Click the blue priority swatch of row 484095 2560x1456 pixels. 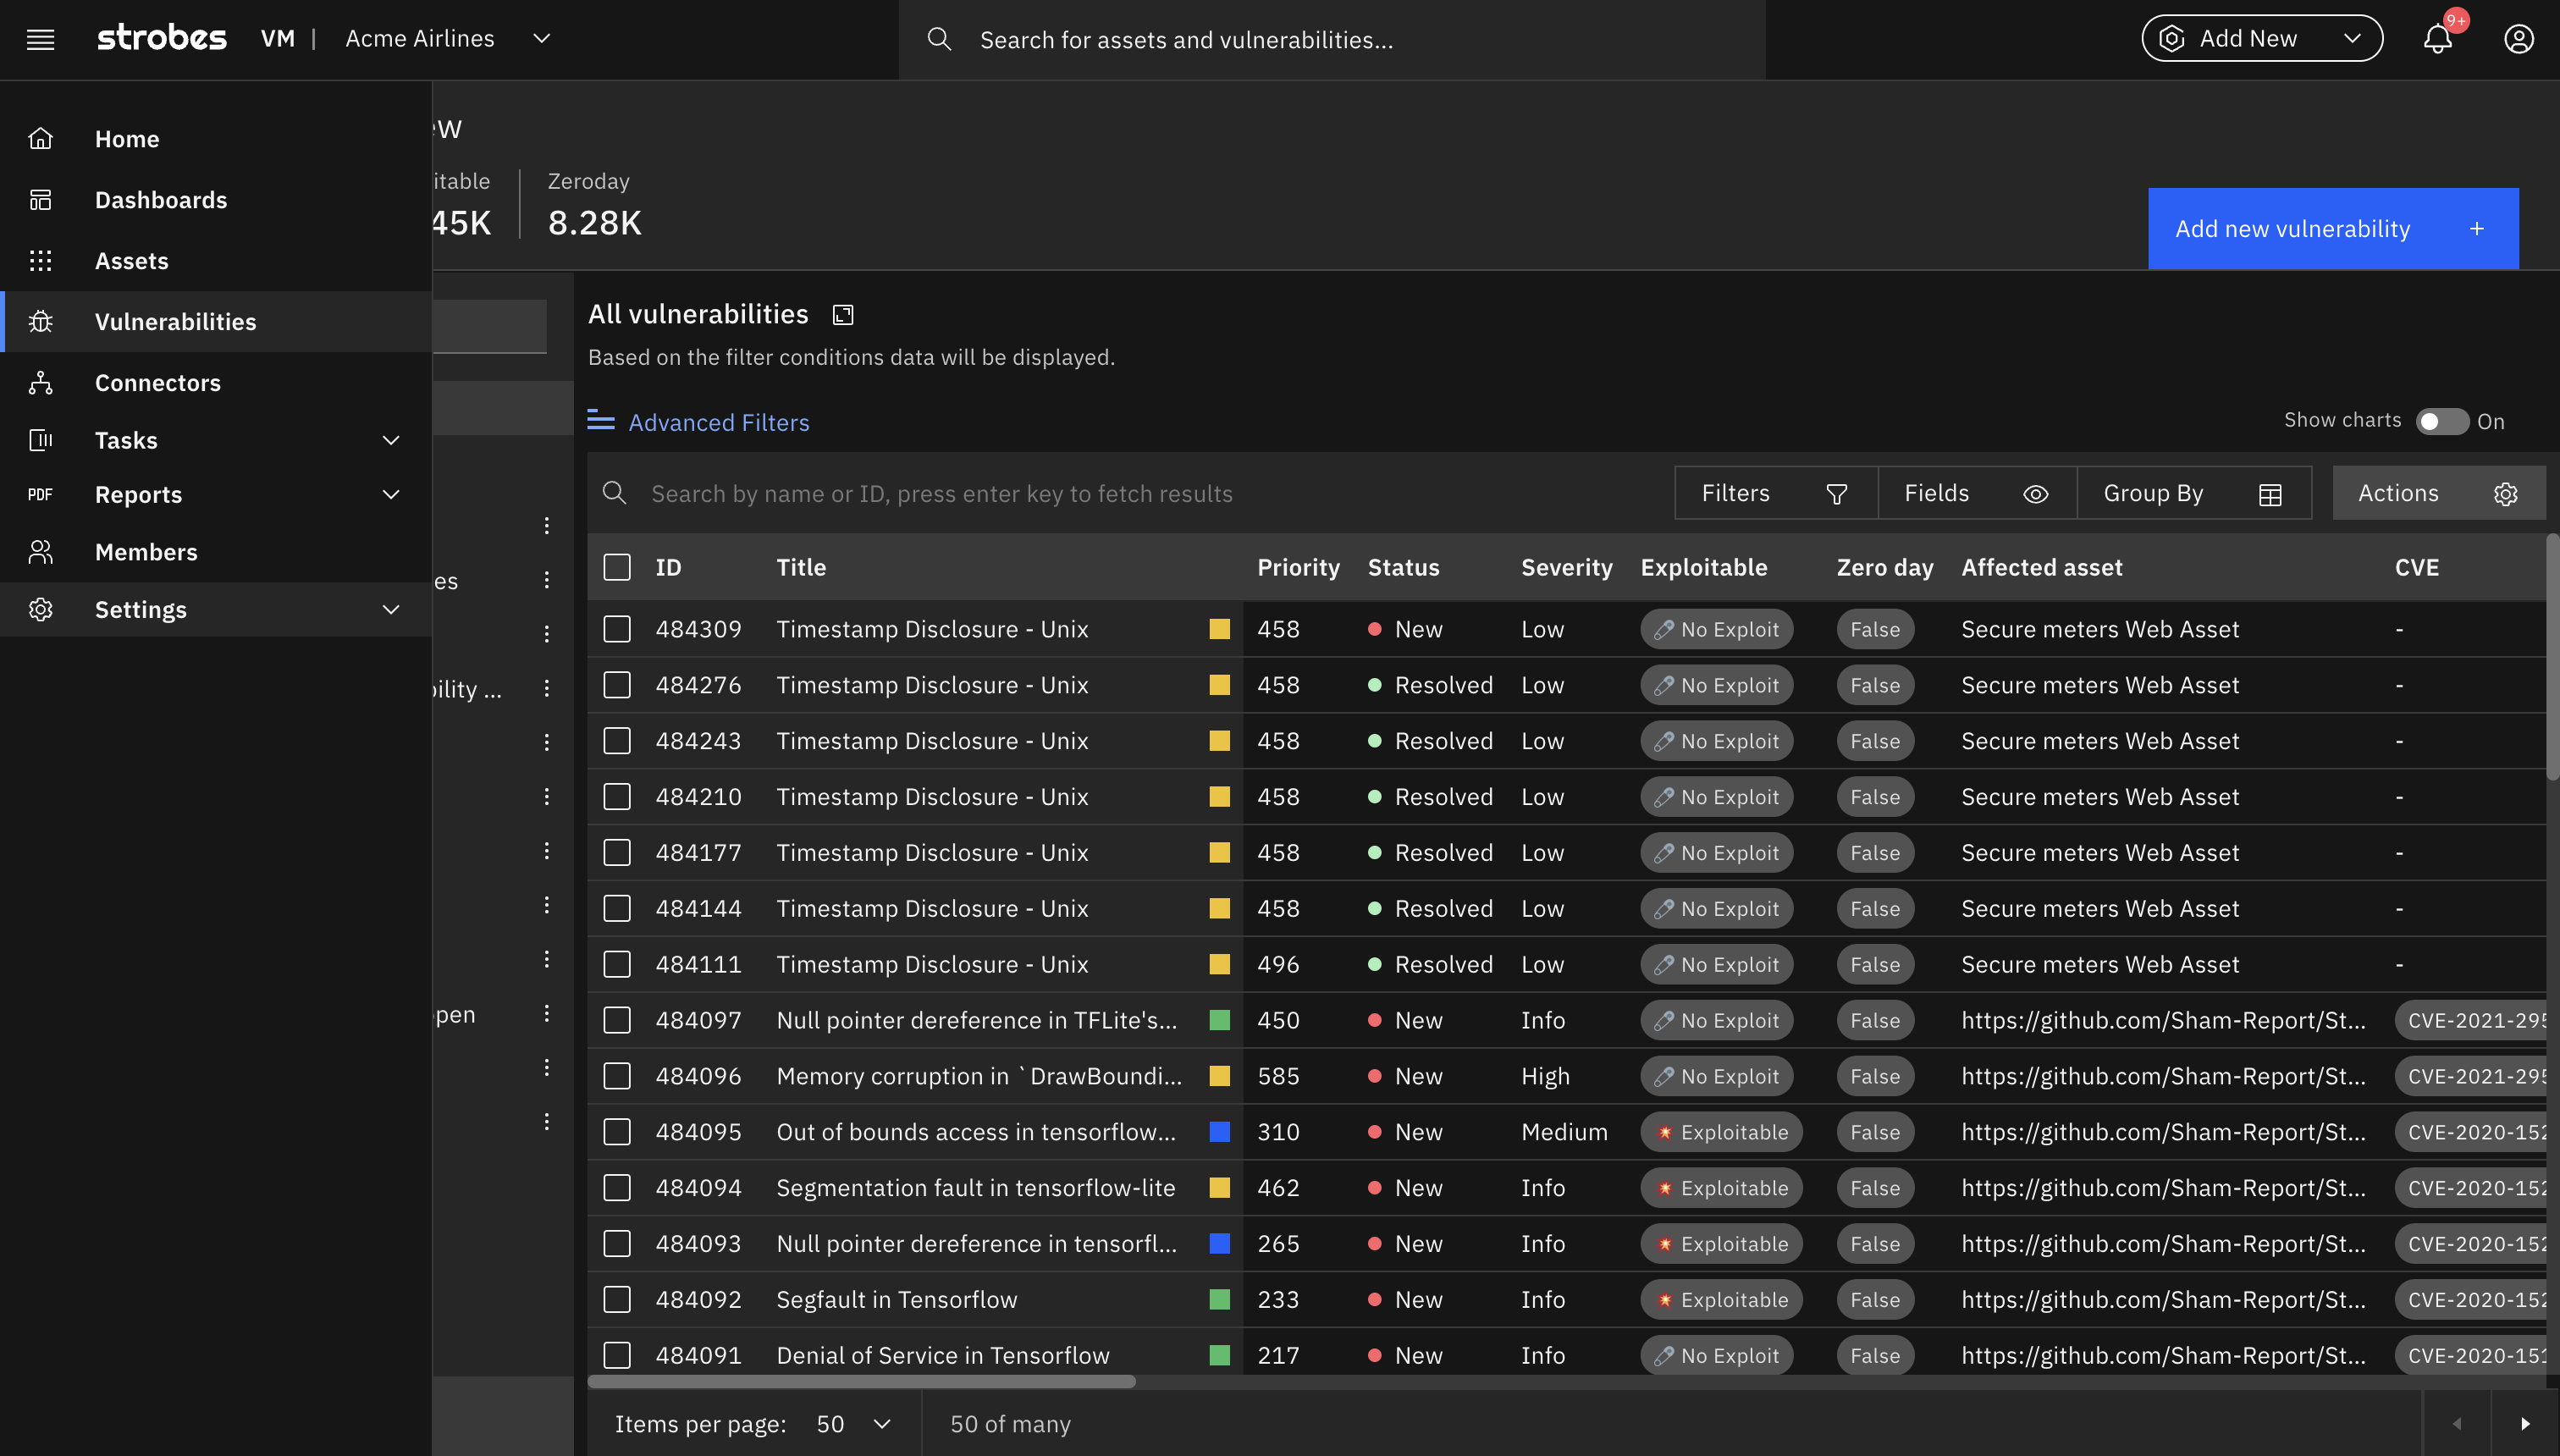1219,1132
